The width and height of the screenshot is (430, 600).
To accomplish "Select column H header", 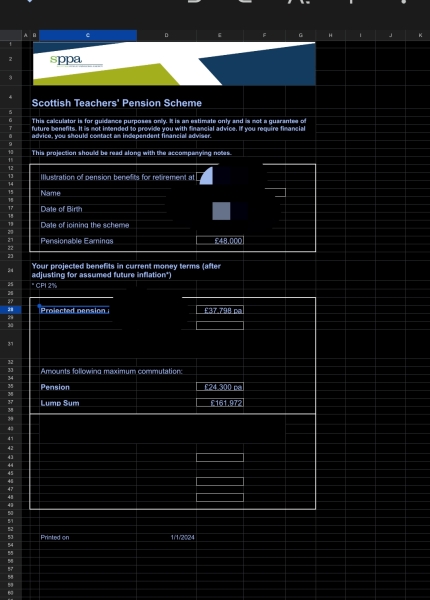I will point(331,35).
